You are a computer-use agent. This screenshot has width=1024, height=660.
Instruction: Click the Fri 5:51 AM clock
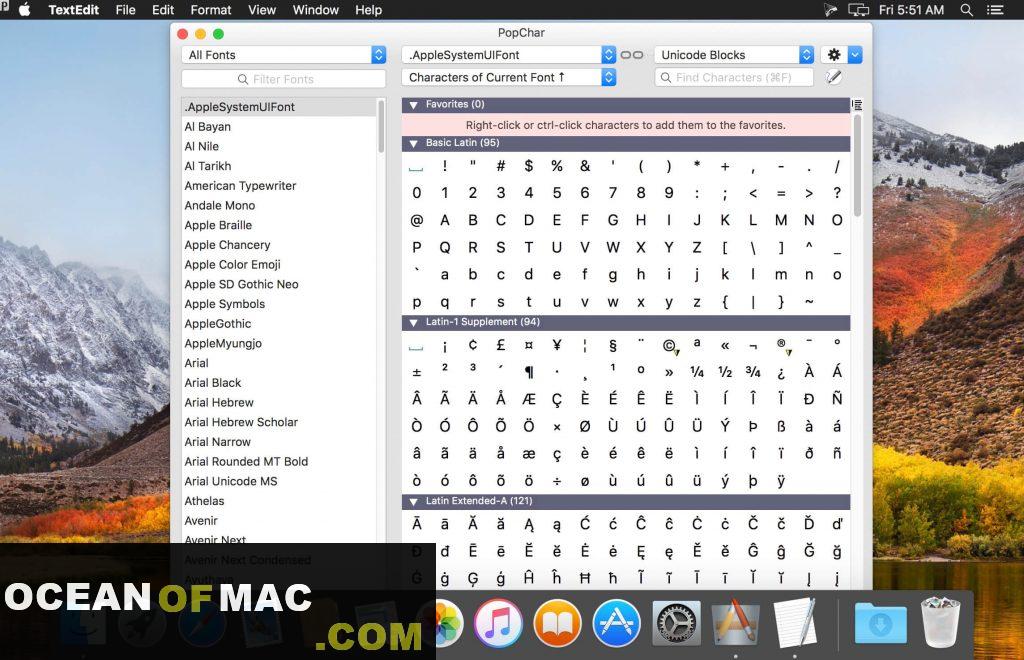click(x=912, y=10)
